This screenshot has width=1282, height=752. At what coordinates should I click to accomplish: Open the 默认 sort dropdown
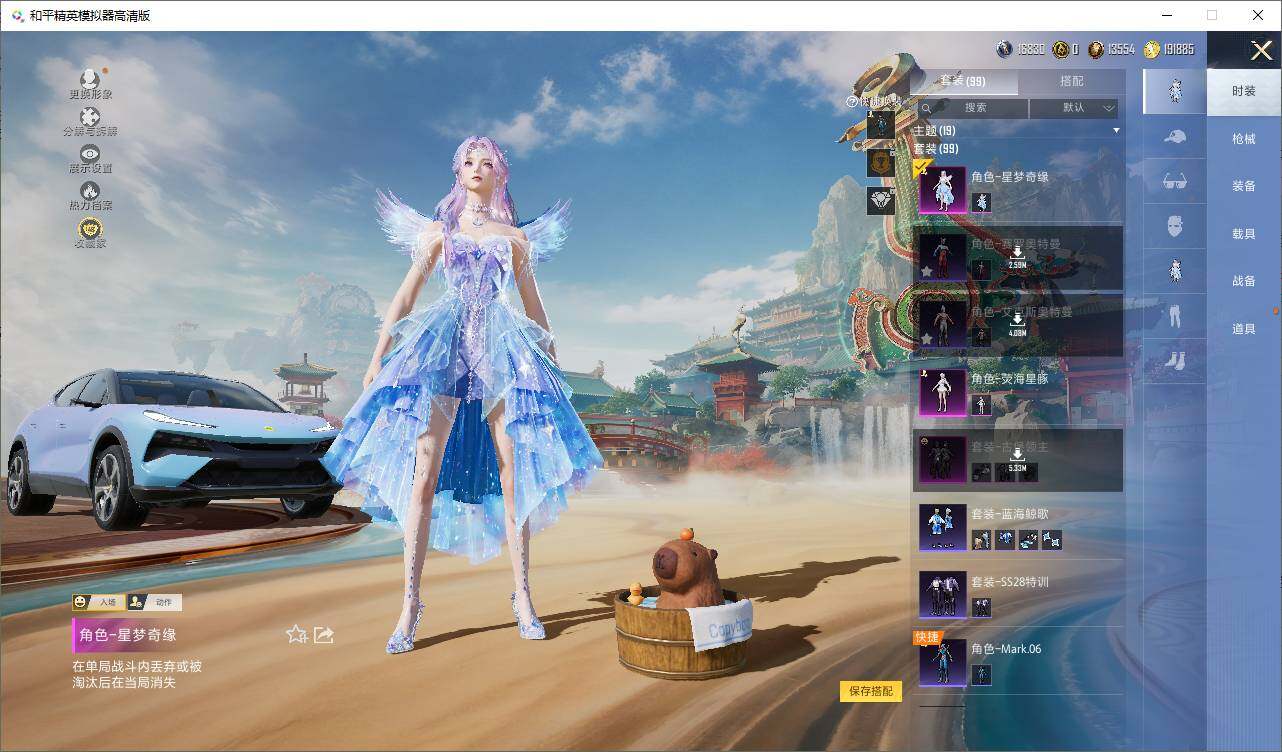(x=1074, y=108)
